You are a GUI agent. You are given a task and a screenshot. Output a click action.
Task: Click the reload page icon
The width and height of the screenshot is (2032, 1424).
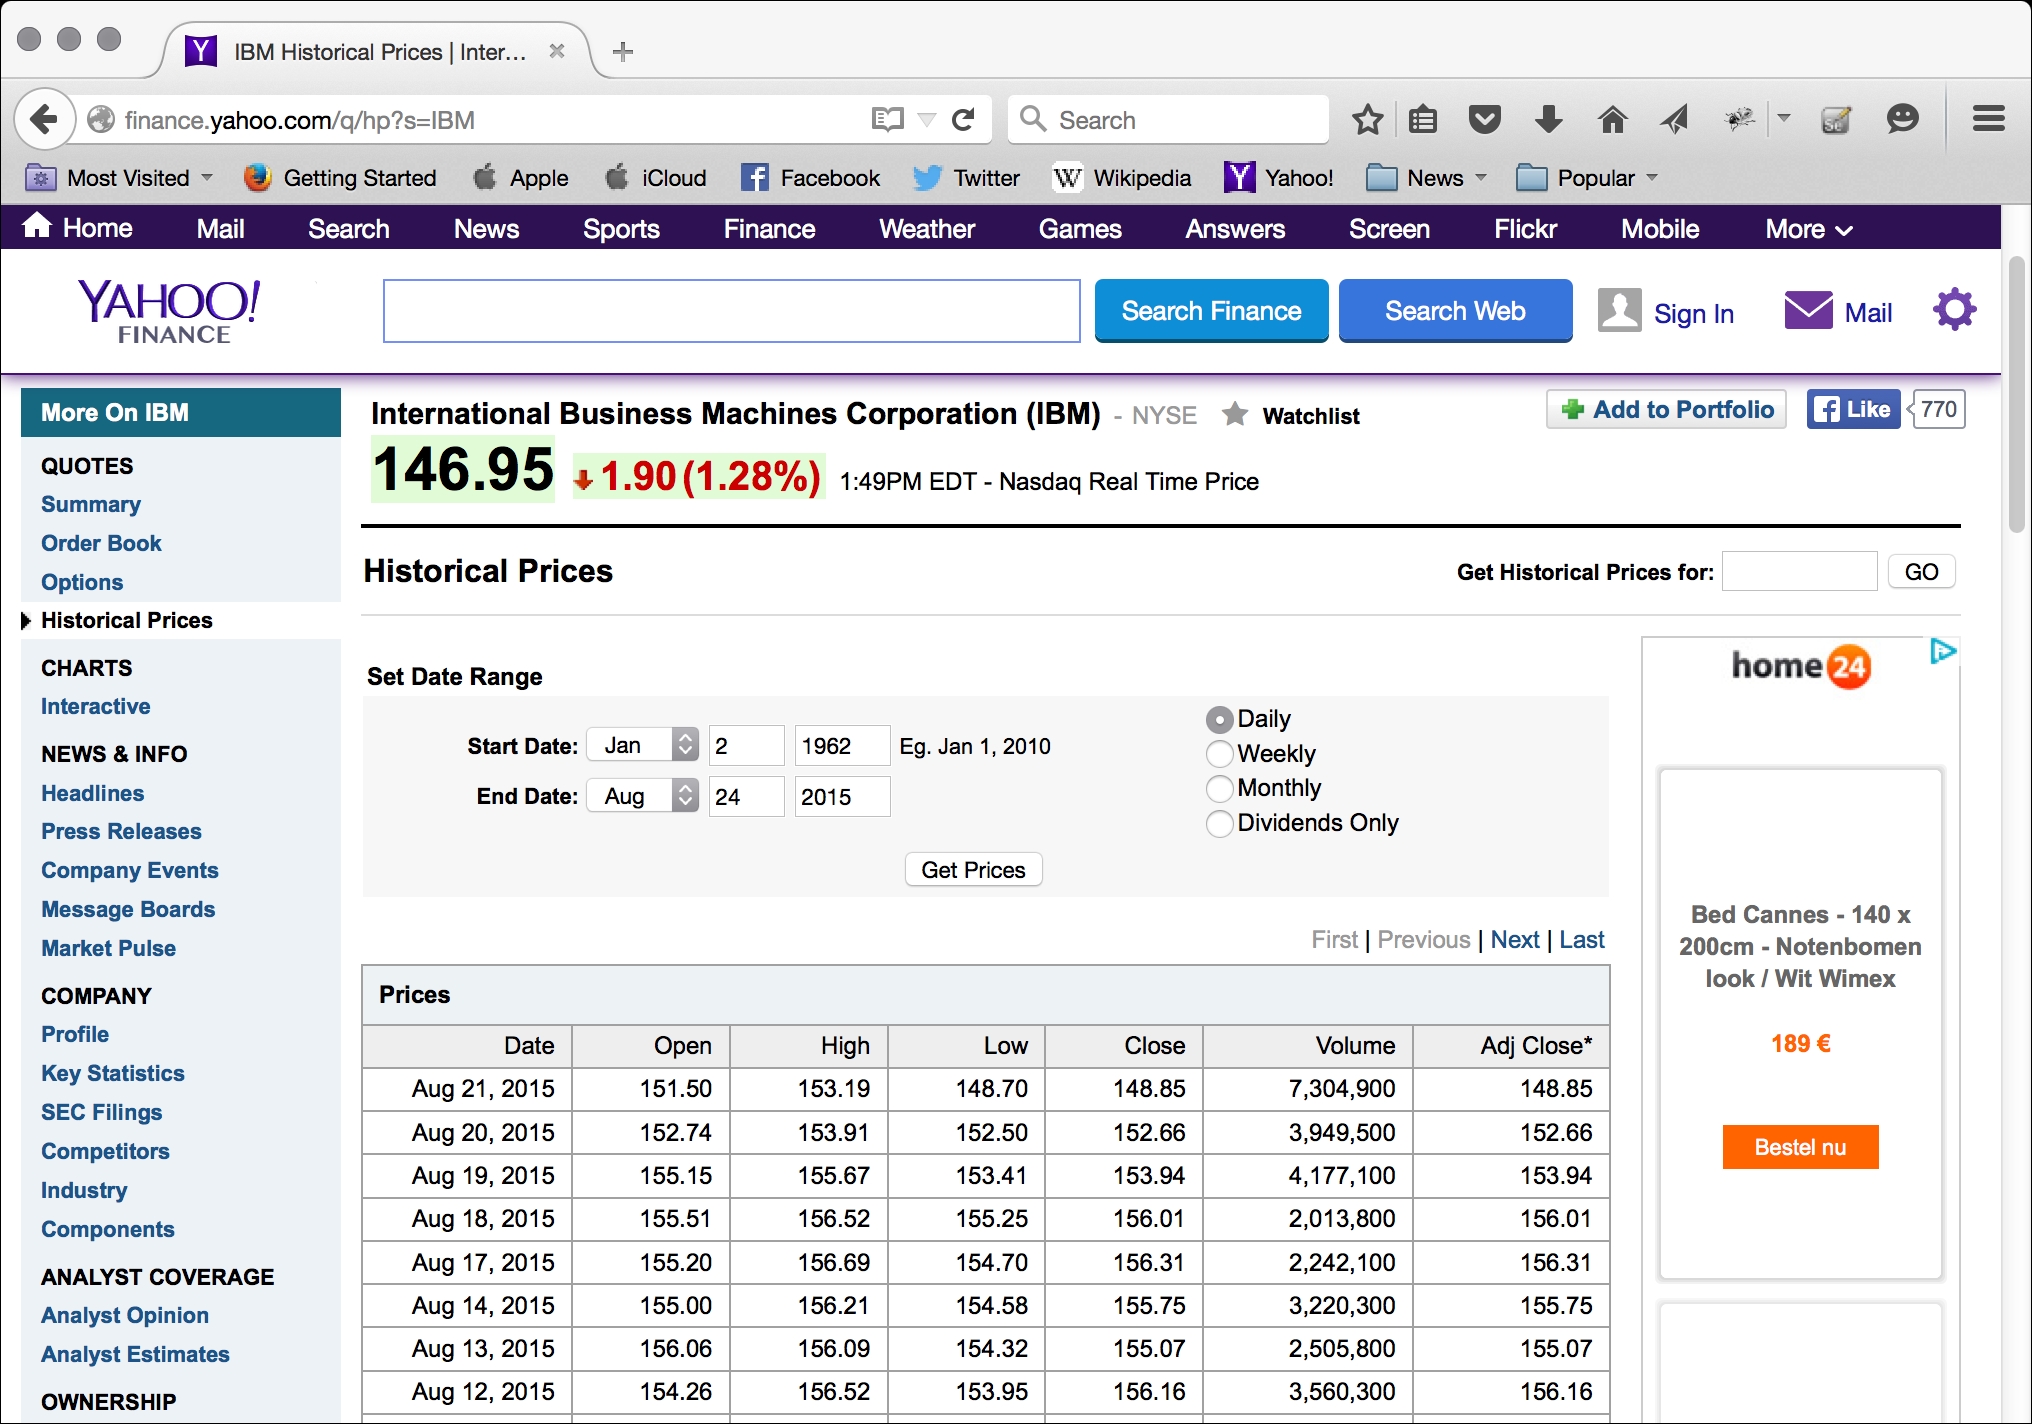coord(964,120)
